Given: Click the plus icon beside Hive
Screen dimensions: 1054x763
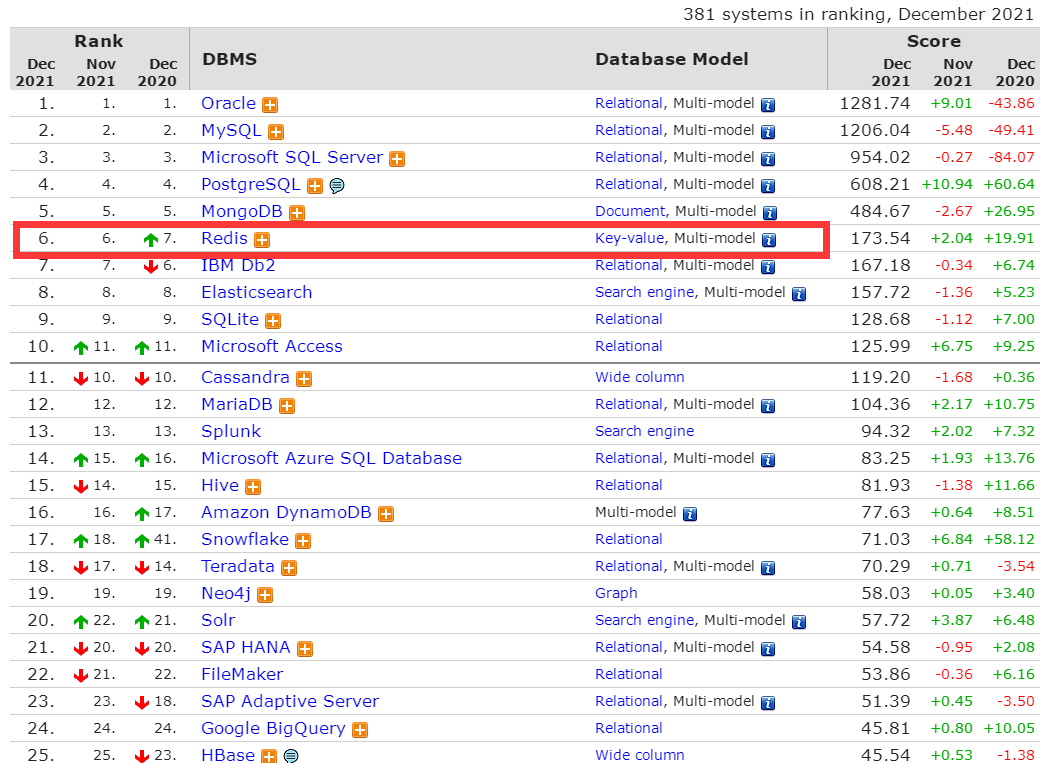Looking at the screenshot, I should [x=253, y=486].
